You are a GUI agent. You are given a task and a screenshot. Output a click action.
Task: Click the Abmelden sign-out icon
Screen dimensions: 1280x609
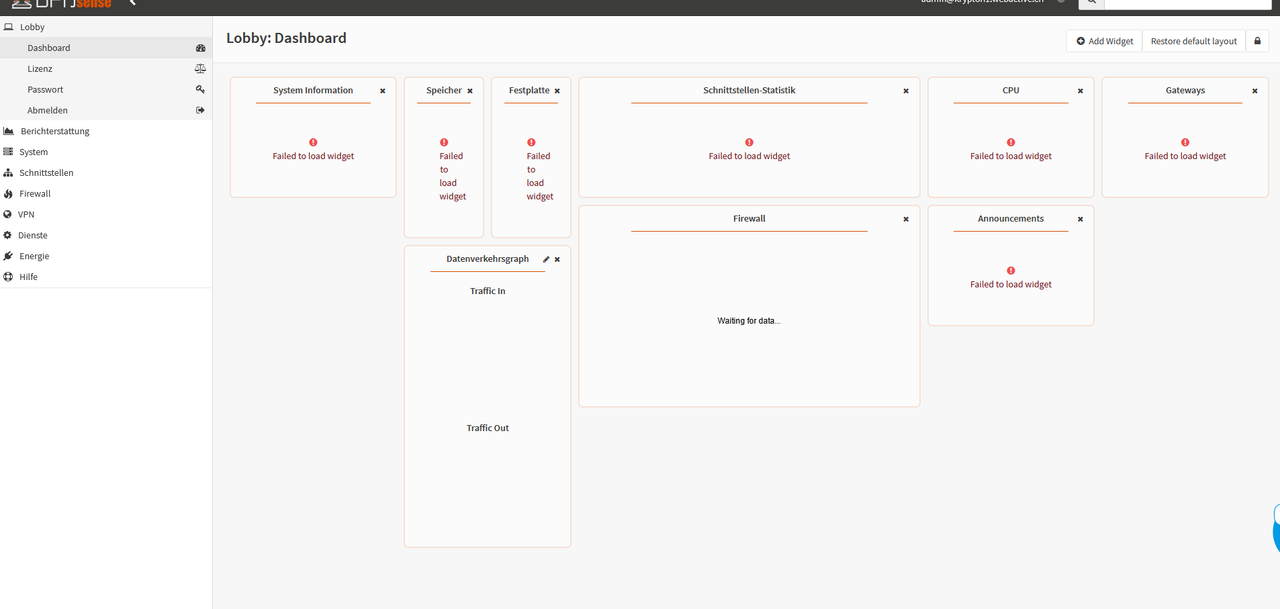point(200,110)
